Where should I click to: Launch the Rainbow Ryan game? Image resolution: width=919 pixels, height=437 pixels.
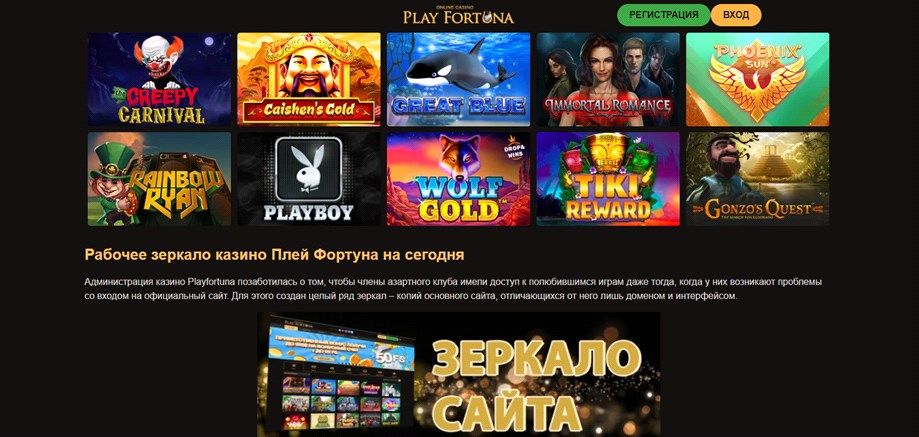(159, 179)
